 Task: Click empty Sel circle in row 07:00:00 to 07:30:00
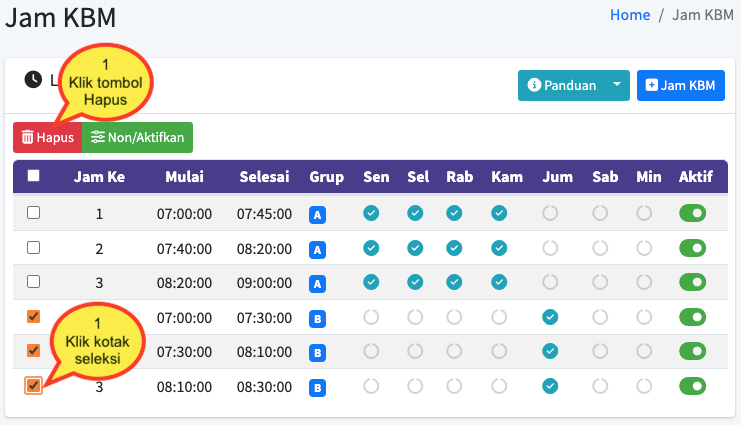point(415,317)
